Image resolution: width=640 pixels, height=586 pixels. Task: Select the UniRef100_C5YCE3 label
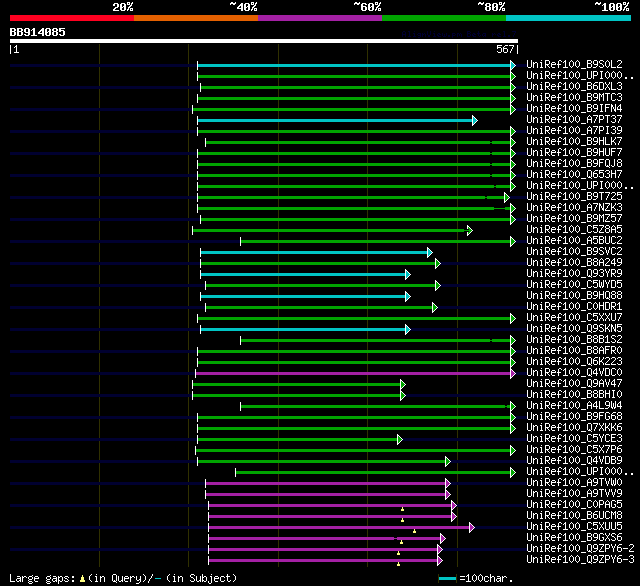point(574,439)
